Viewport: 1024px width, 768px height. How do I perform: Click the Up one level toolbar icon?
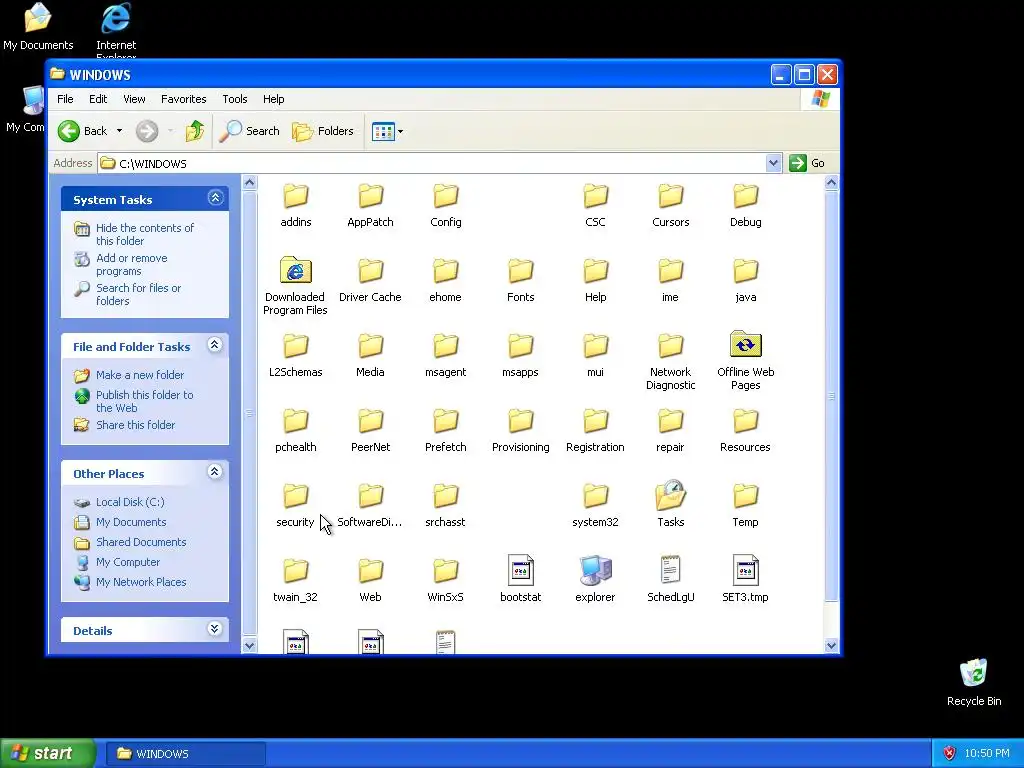coord(195,131)
